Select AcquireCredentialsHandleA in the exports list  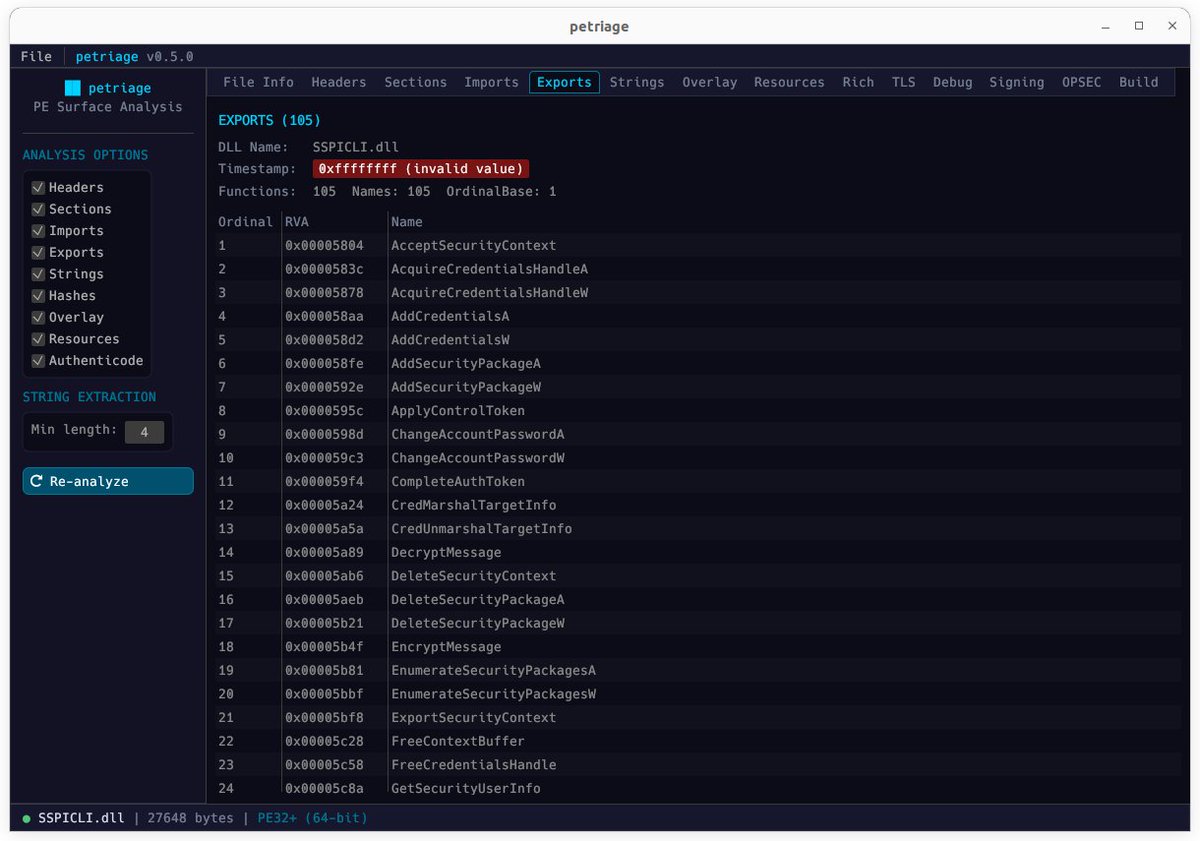pos(697,269)
